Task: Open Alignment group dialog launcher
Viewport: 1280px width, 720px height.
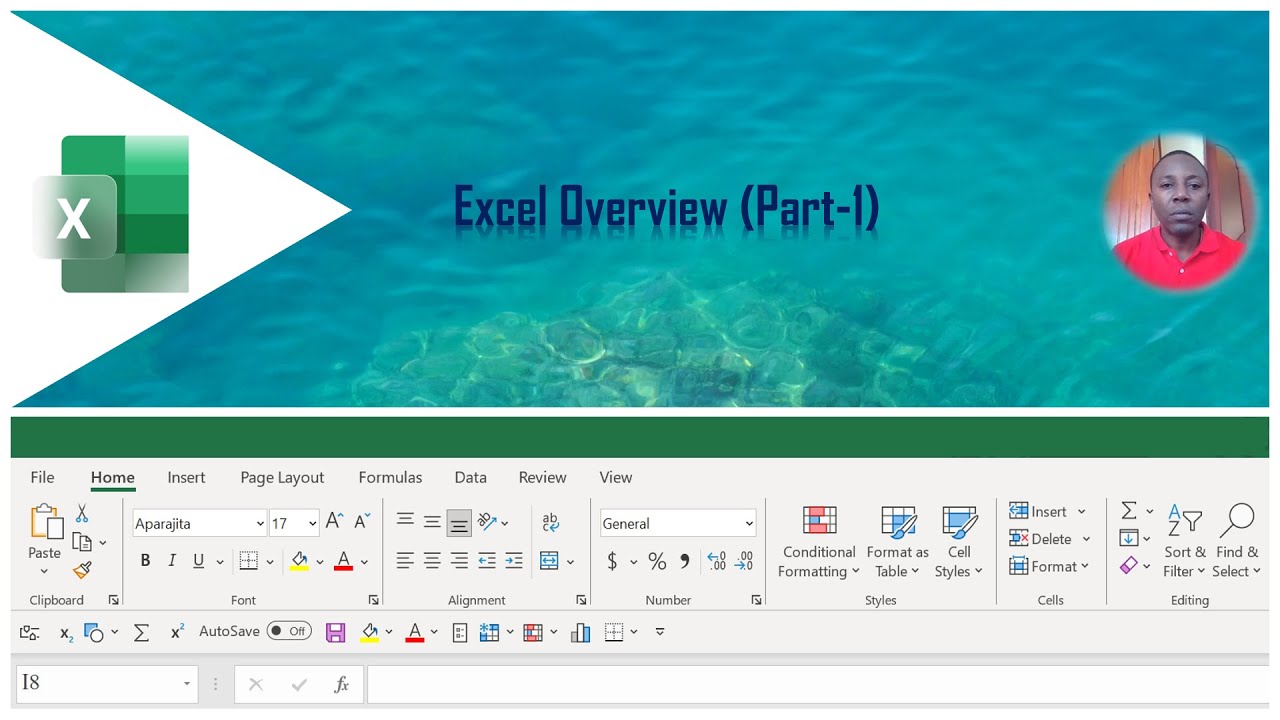Action: [x=581, y=600]
